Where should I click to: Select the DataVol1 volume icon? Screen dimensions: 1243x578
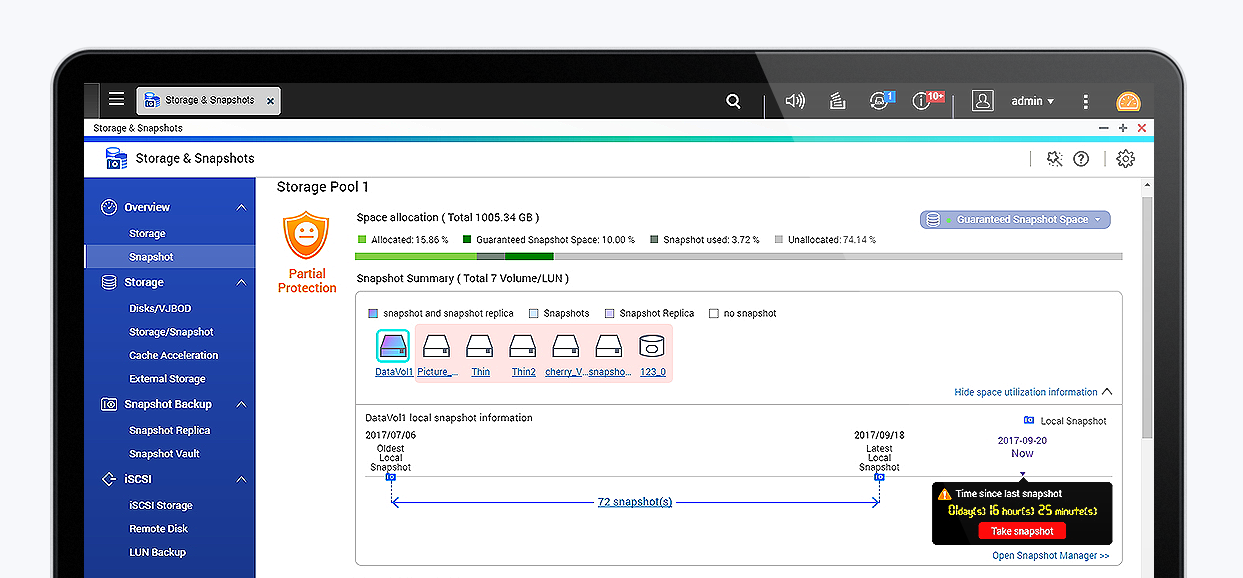point(393,346)
